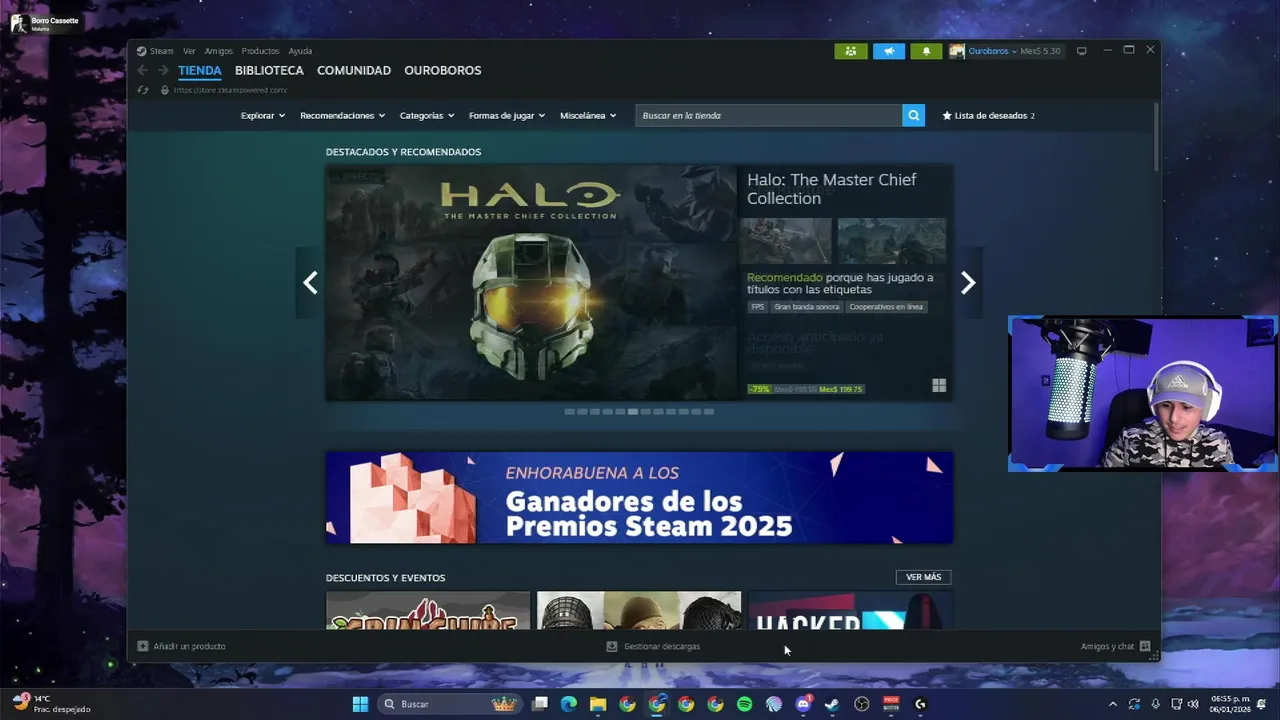Open Lista de deseados
The width and height of the screenshot is (1280, 720).
(x=988, y=115)
